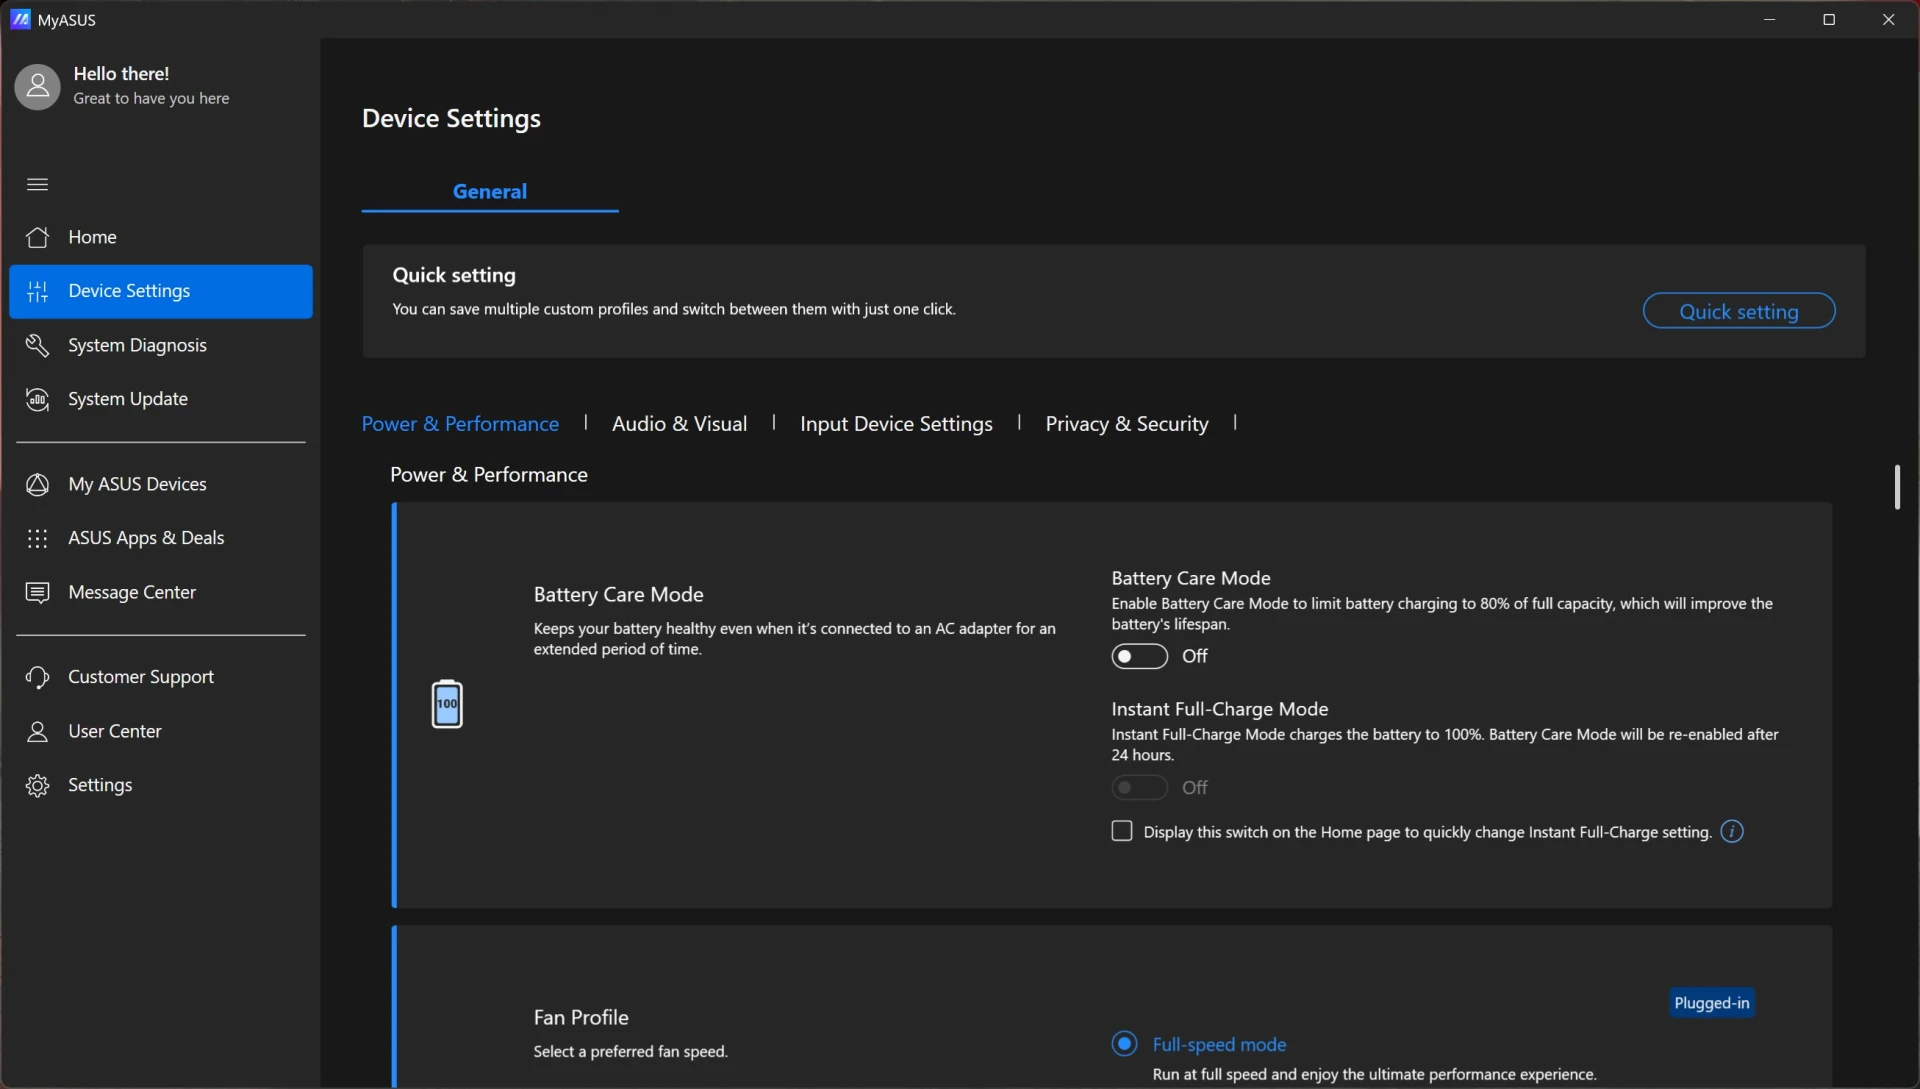Click the Full-speed mode label text
This screenshot has width=1920, height=1089.
(1219, 1044)
